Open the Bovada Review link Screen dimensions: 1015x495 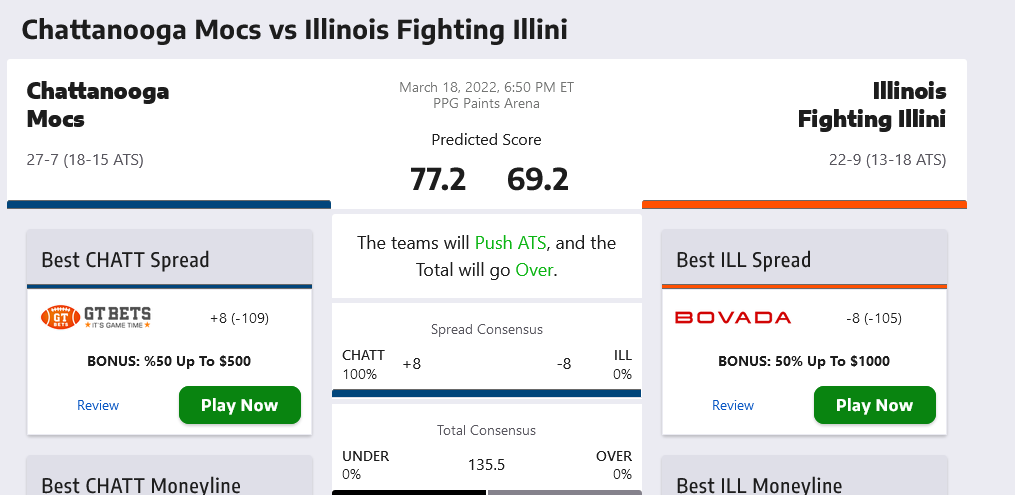733,405
